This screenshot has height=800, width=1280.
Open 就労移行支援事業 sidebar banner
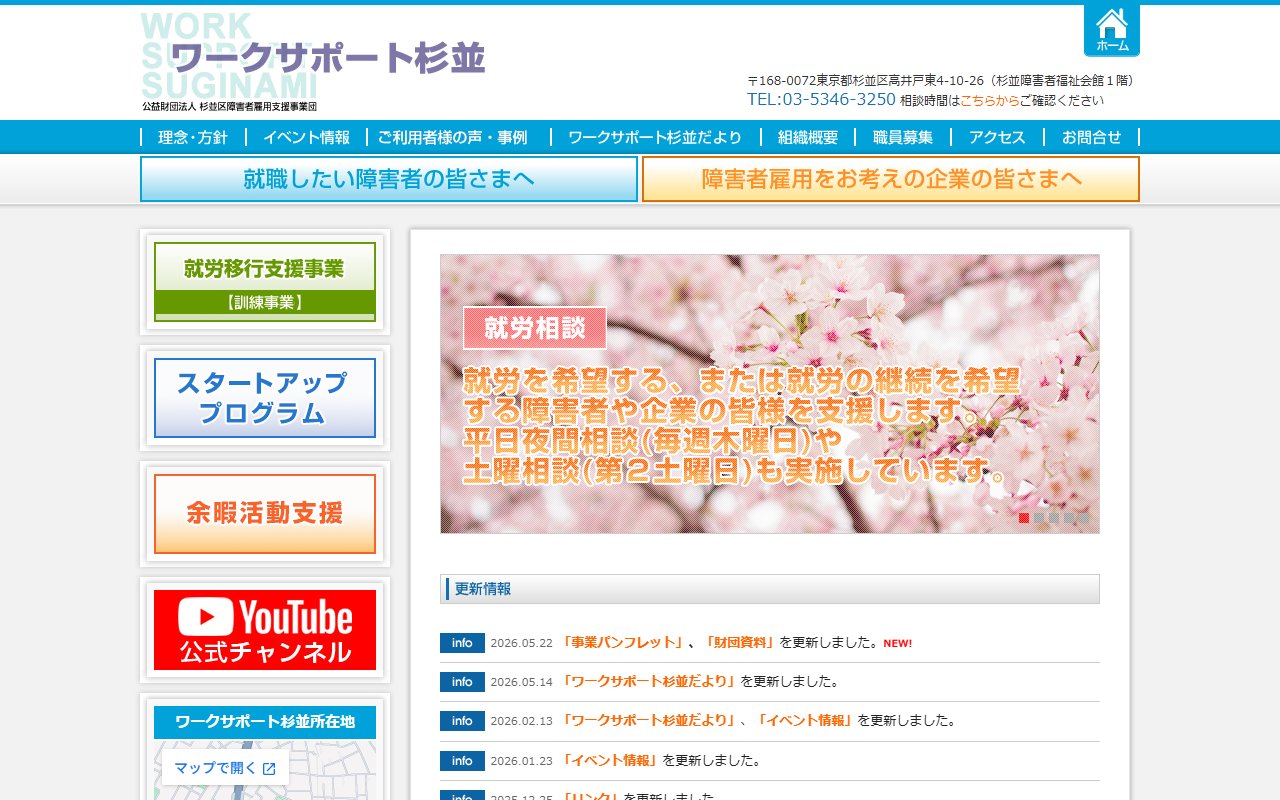[265, 282]
